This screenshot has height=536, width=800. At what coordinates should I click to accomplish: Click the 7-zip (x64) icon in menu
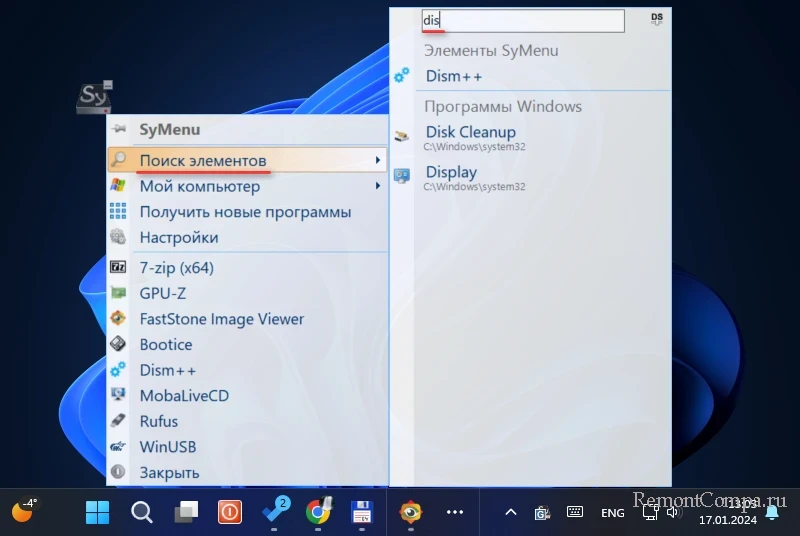pos(118,268)
